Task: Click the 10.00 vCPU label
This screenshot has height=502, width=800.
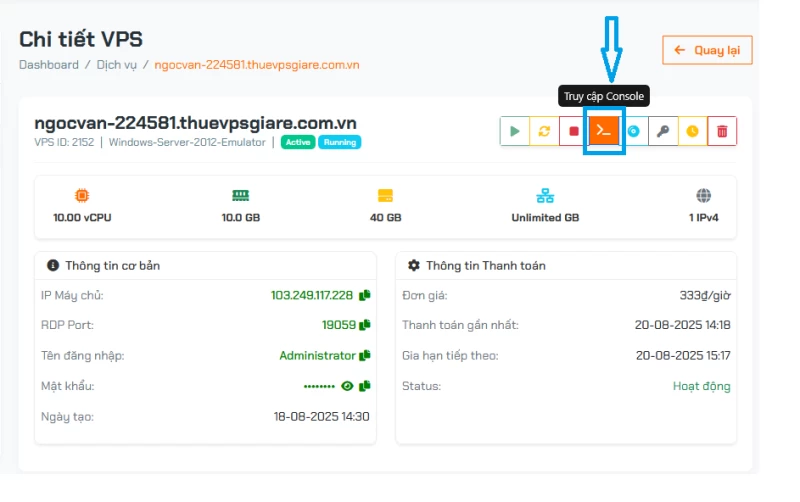Action: (x=82, y=217)
